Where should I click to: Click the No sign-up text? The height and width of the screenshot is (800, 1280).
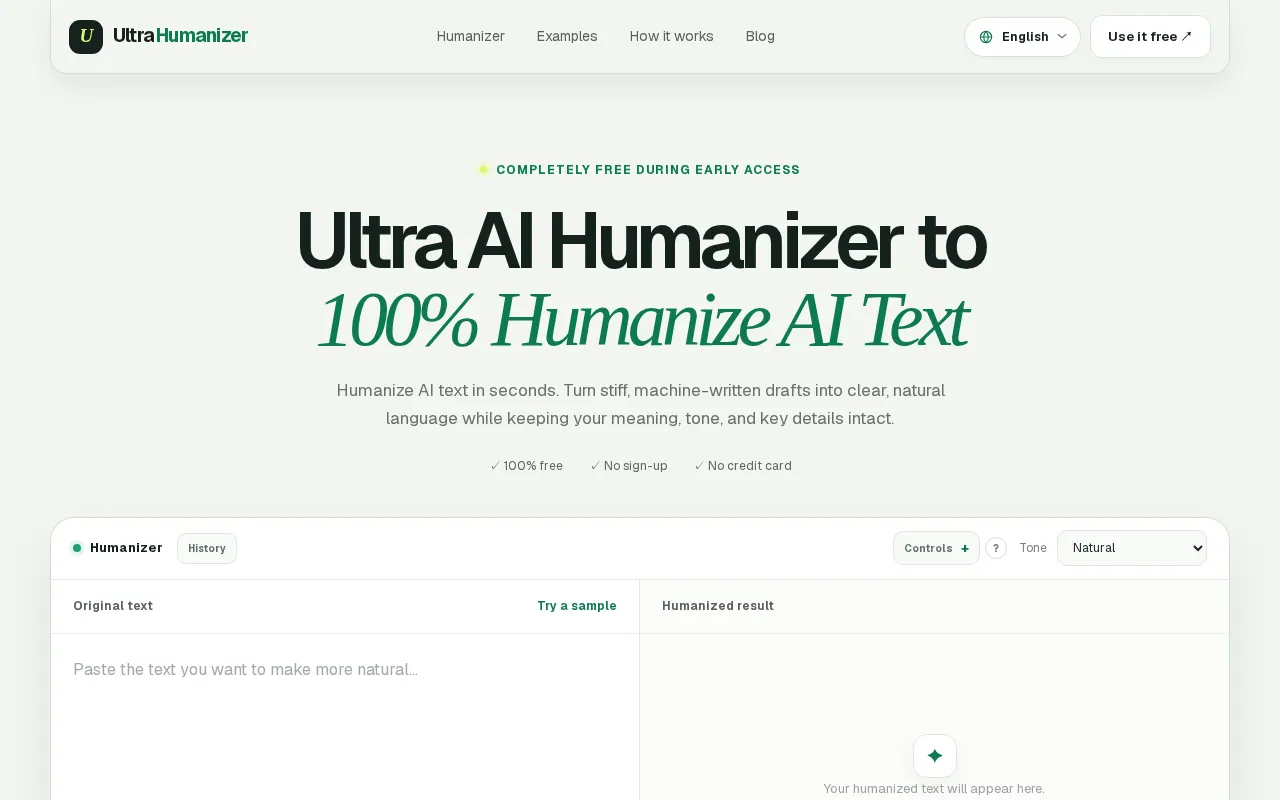pos(629,466)
